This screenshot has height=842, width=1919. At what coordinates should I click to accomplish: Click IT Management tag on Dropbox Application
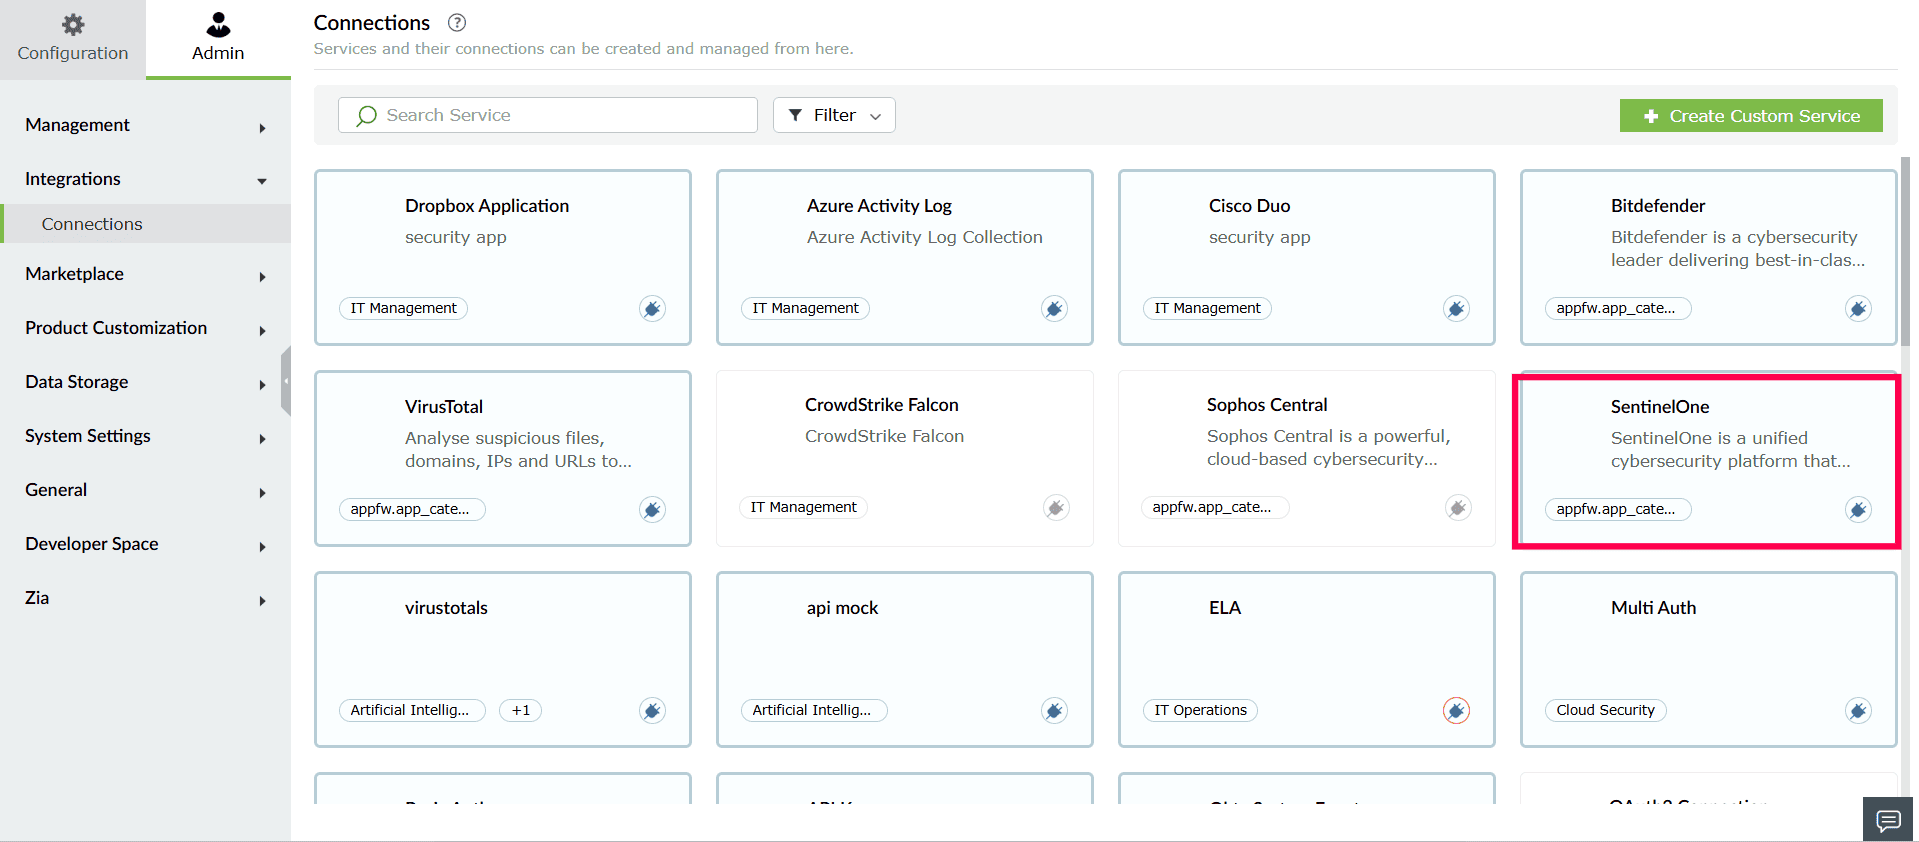[x=403, y=309]
